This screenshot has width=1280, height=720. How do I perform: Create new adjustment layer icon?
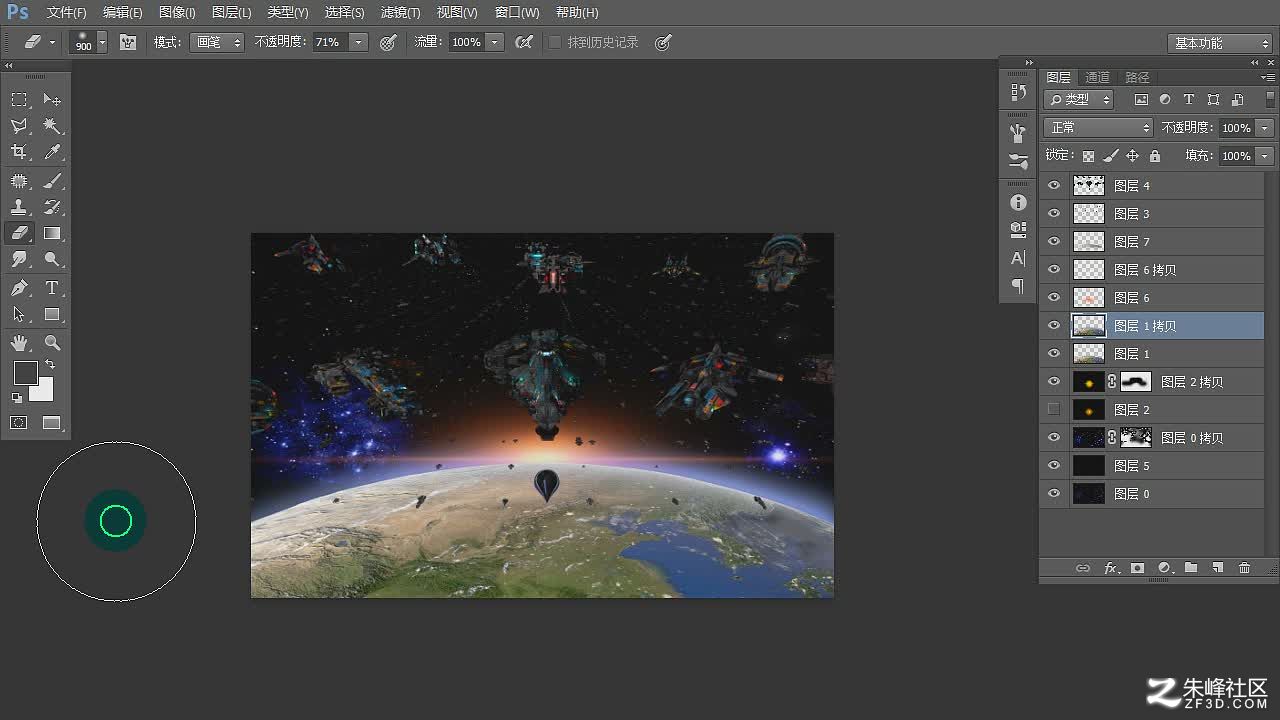pyautogui.click(x=1164, y=568)
